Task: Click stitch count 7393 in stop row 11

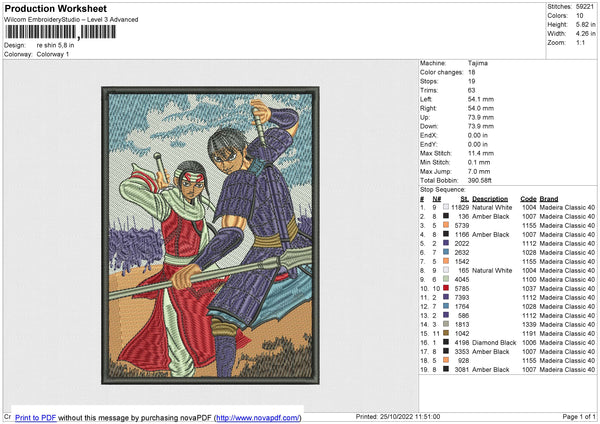Action: (462, 297)
